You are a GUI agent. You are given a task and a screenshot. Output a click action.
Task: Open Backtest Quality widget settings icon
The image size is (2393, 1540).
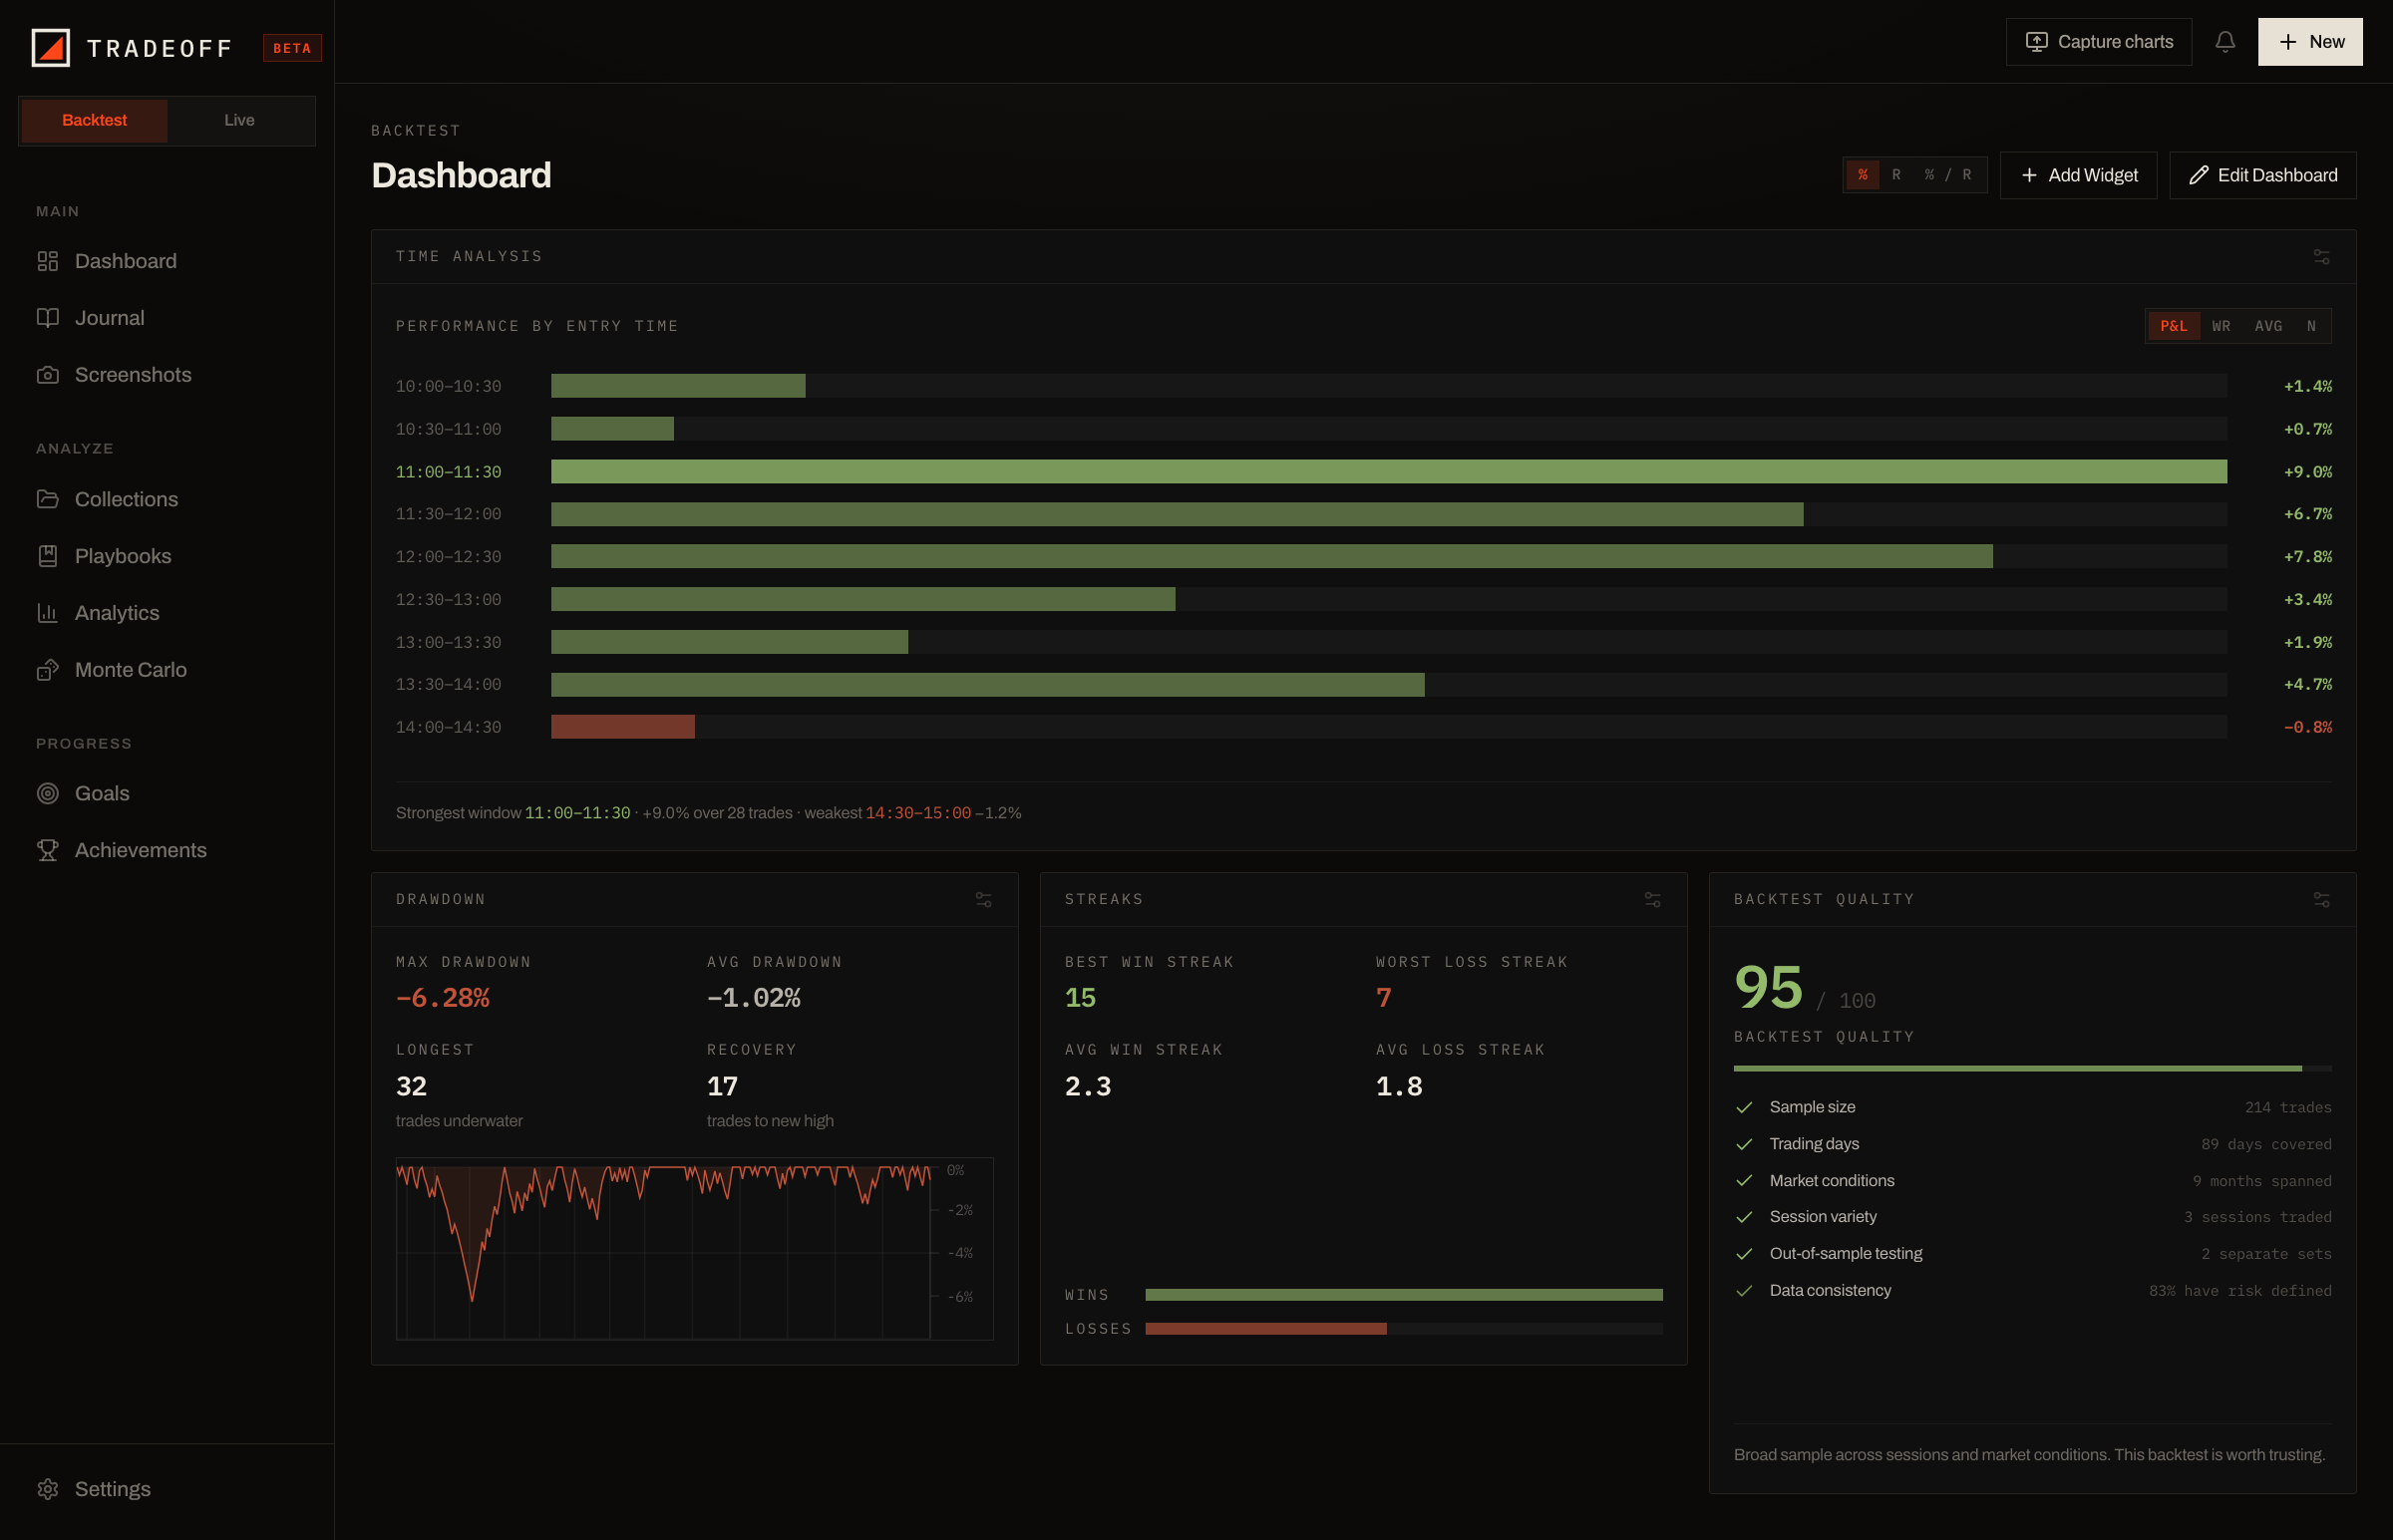pos(2321,900)
